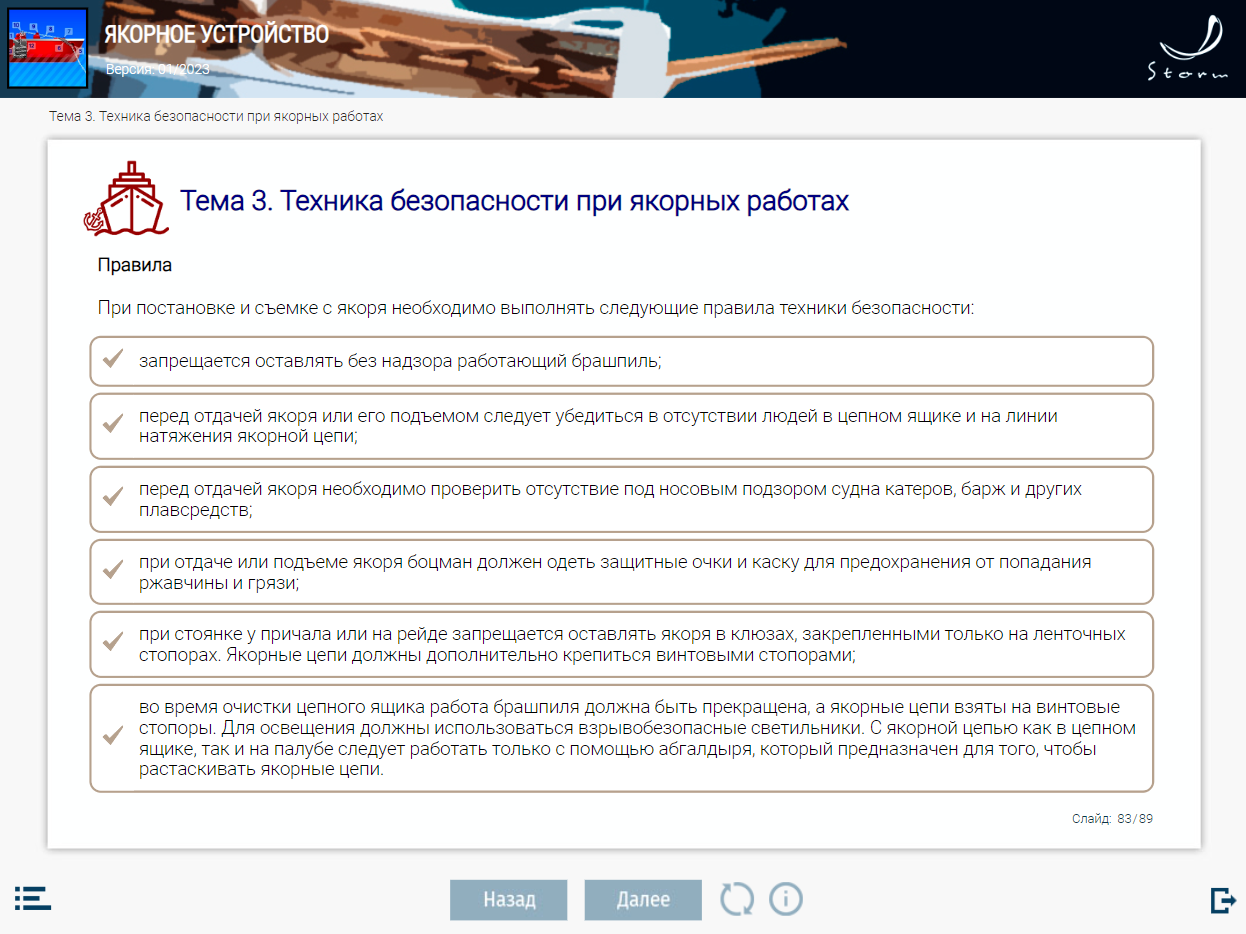Click the heading 'Тема 3. Техника безопасности при якорных работах'
The width and height of the screenshot is (1246, 934).
[x=514, y=201]
